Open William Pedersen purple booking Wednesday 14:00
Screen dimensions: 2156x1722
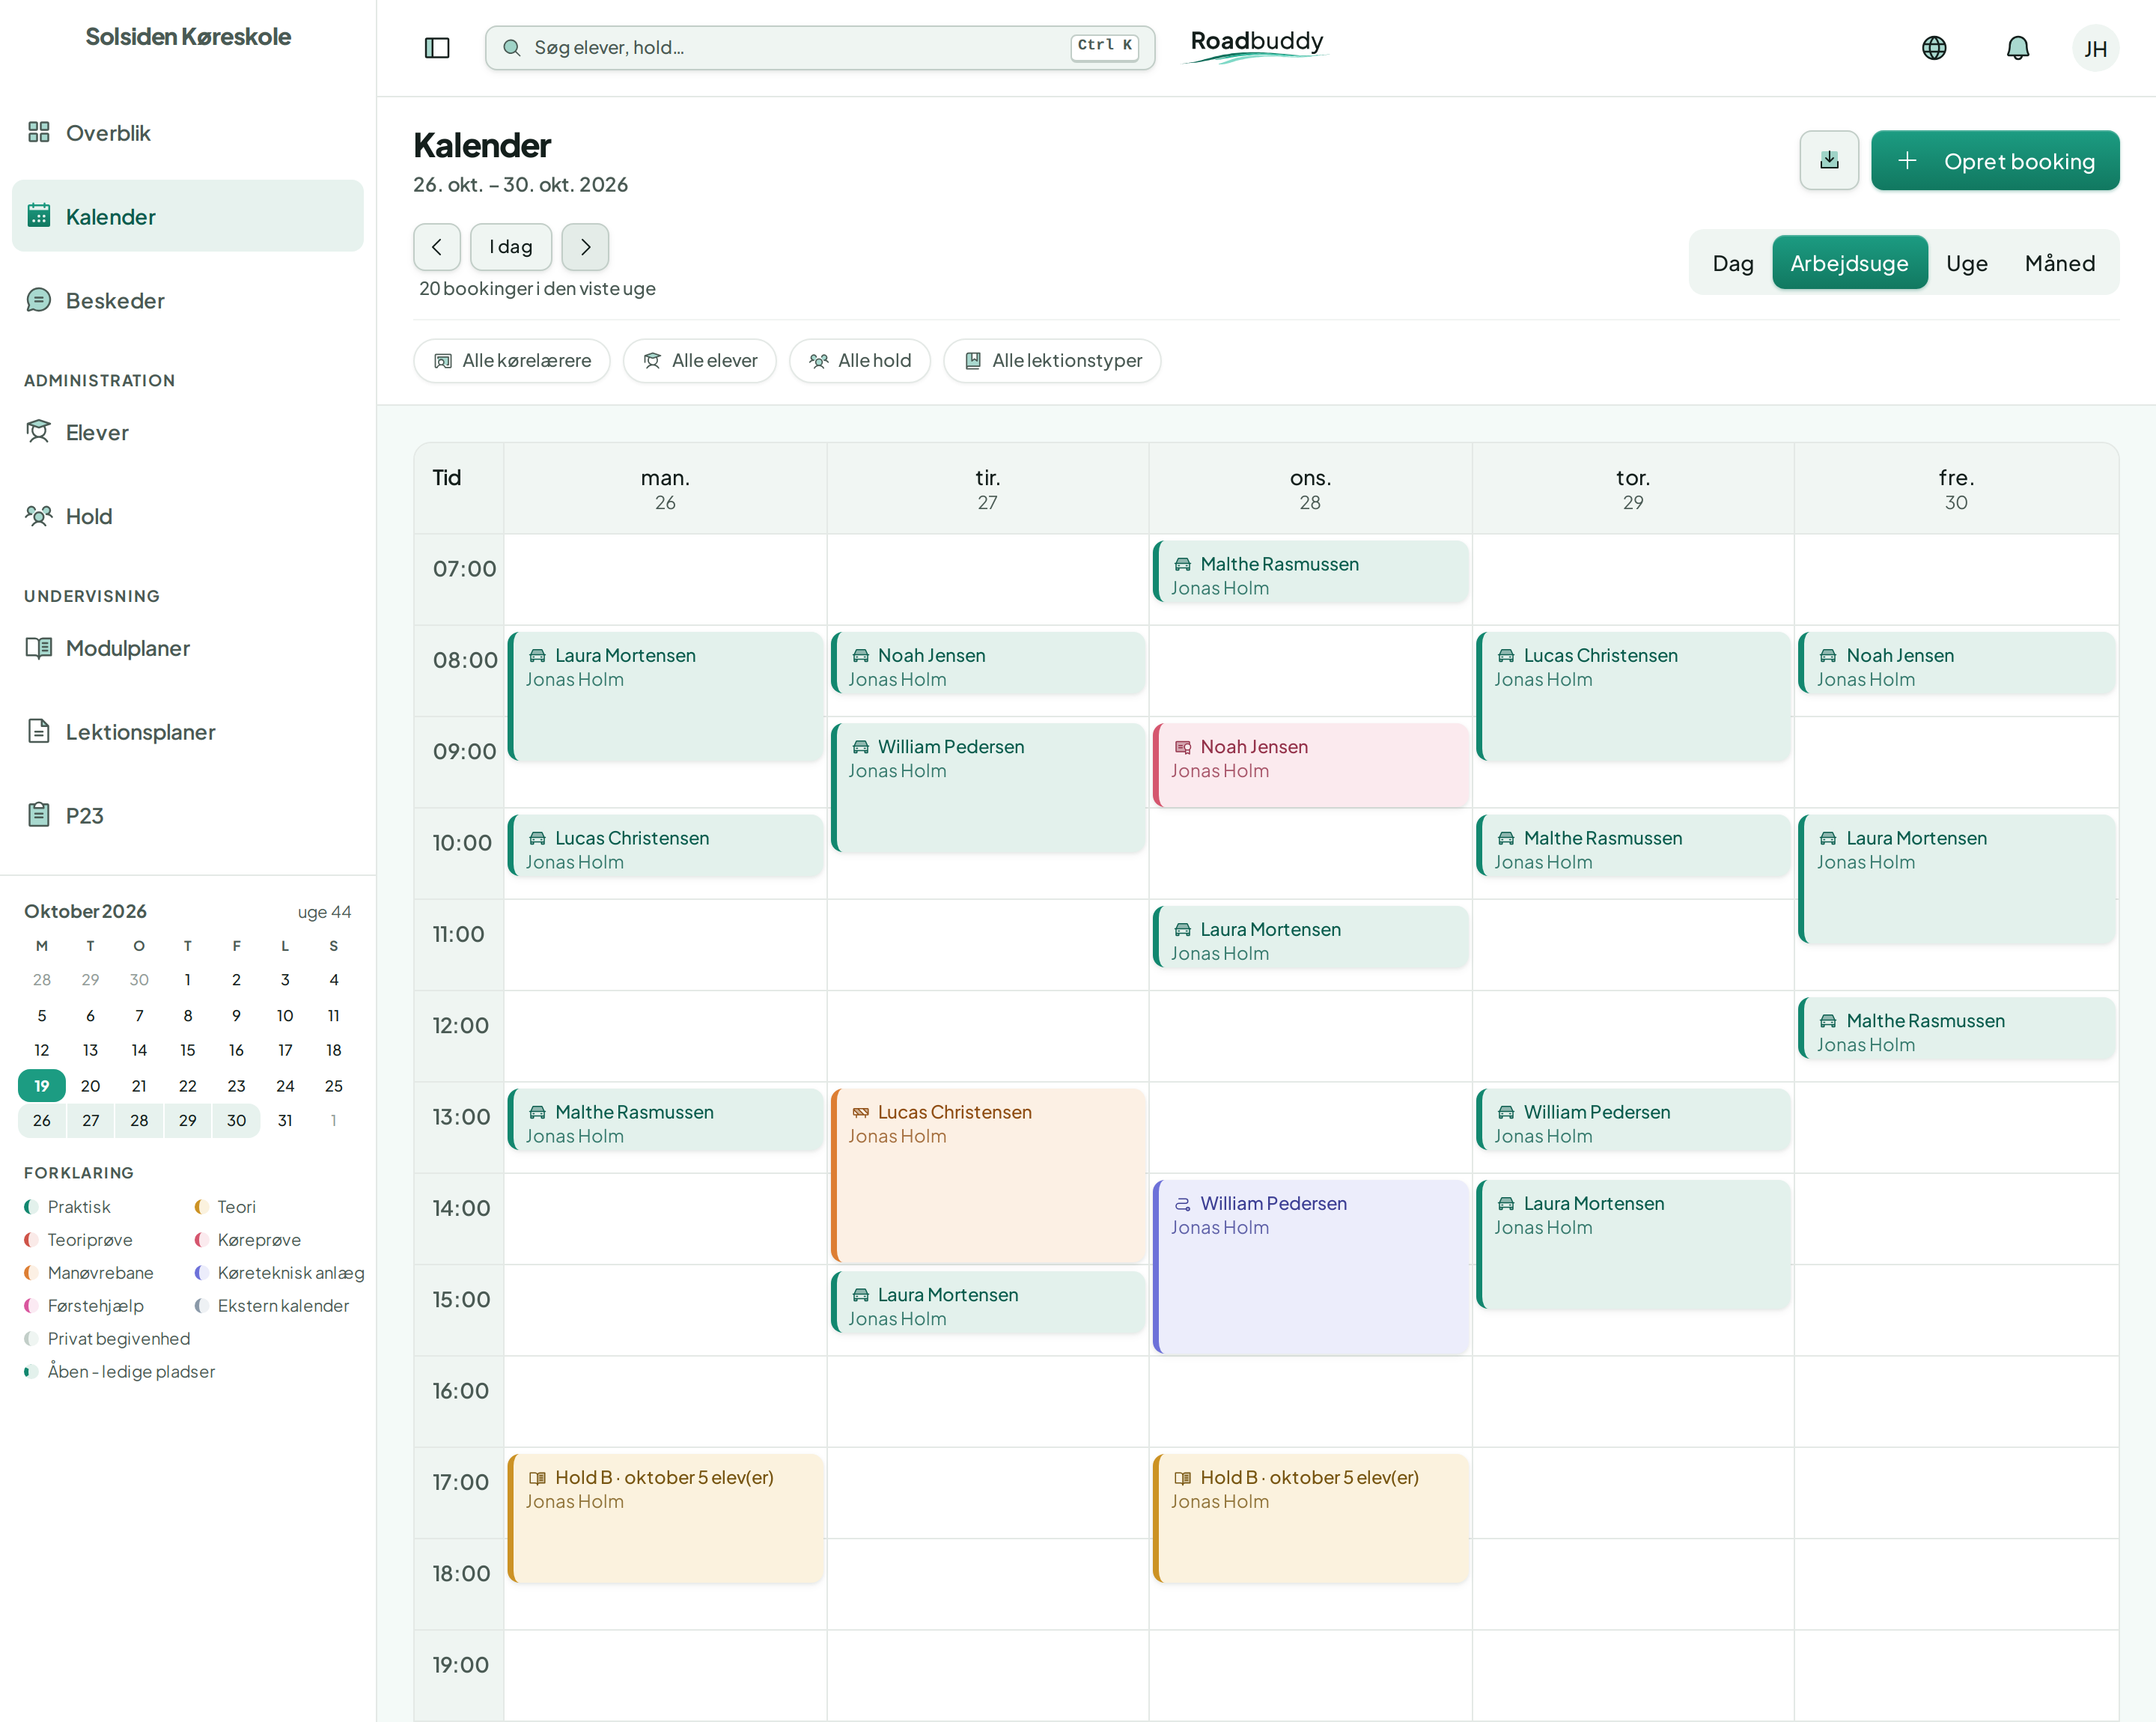coord(1310,1267)
